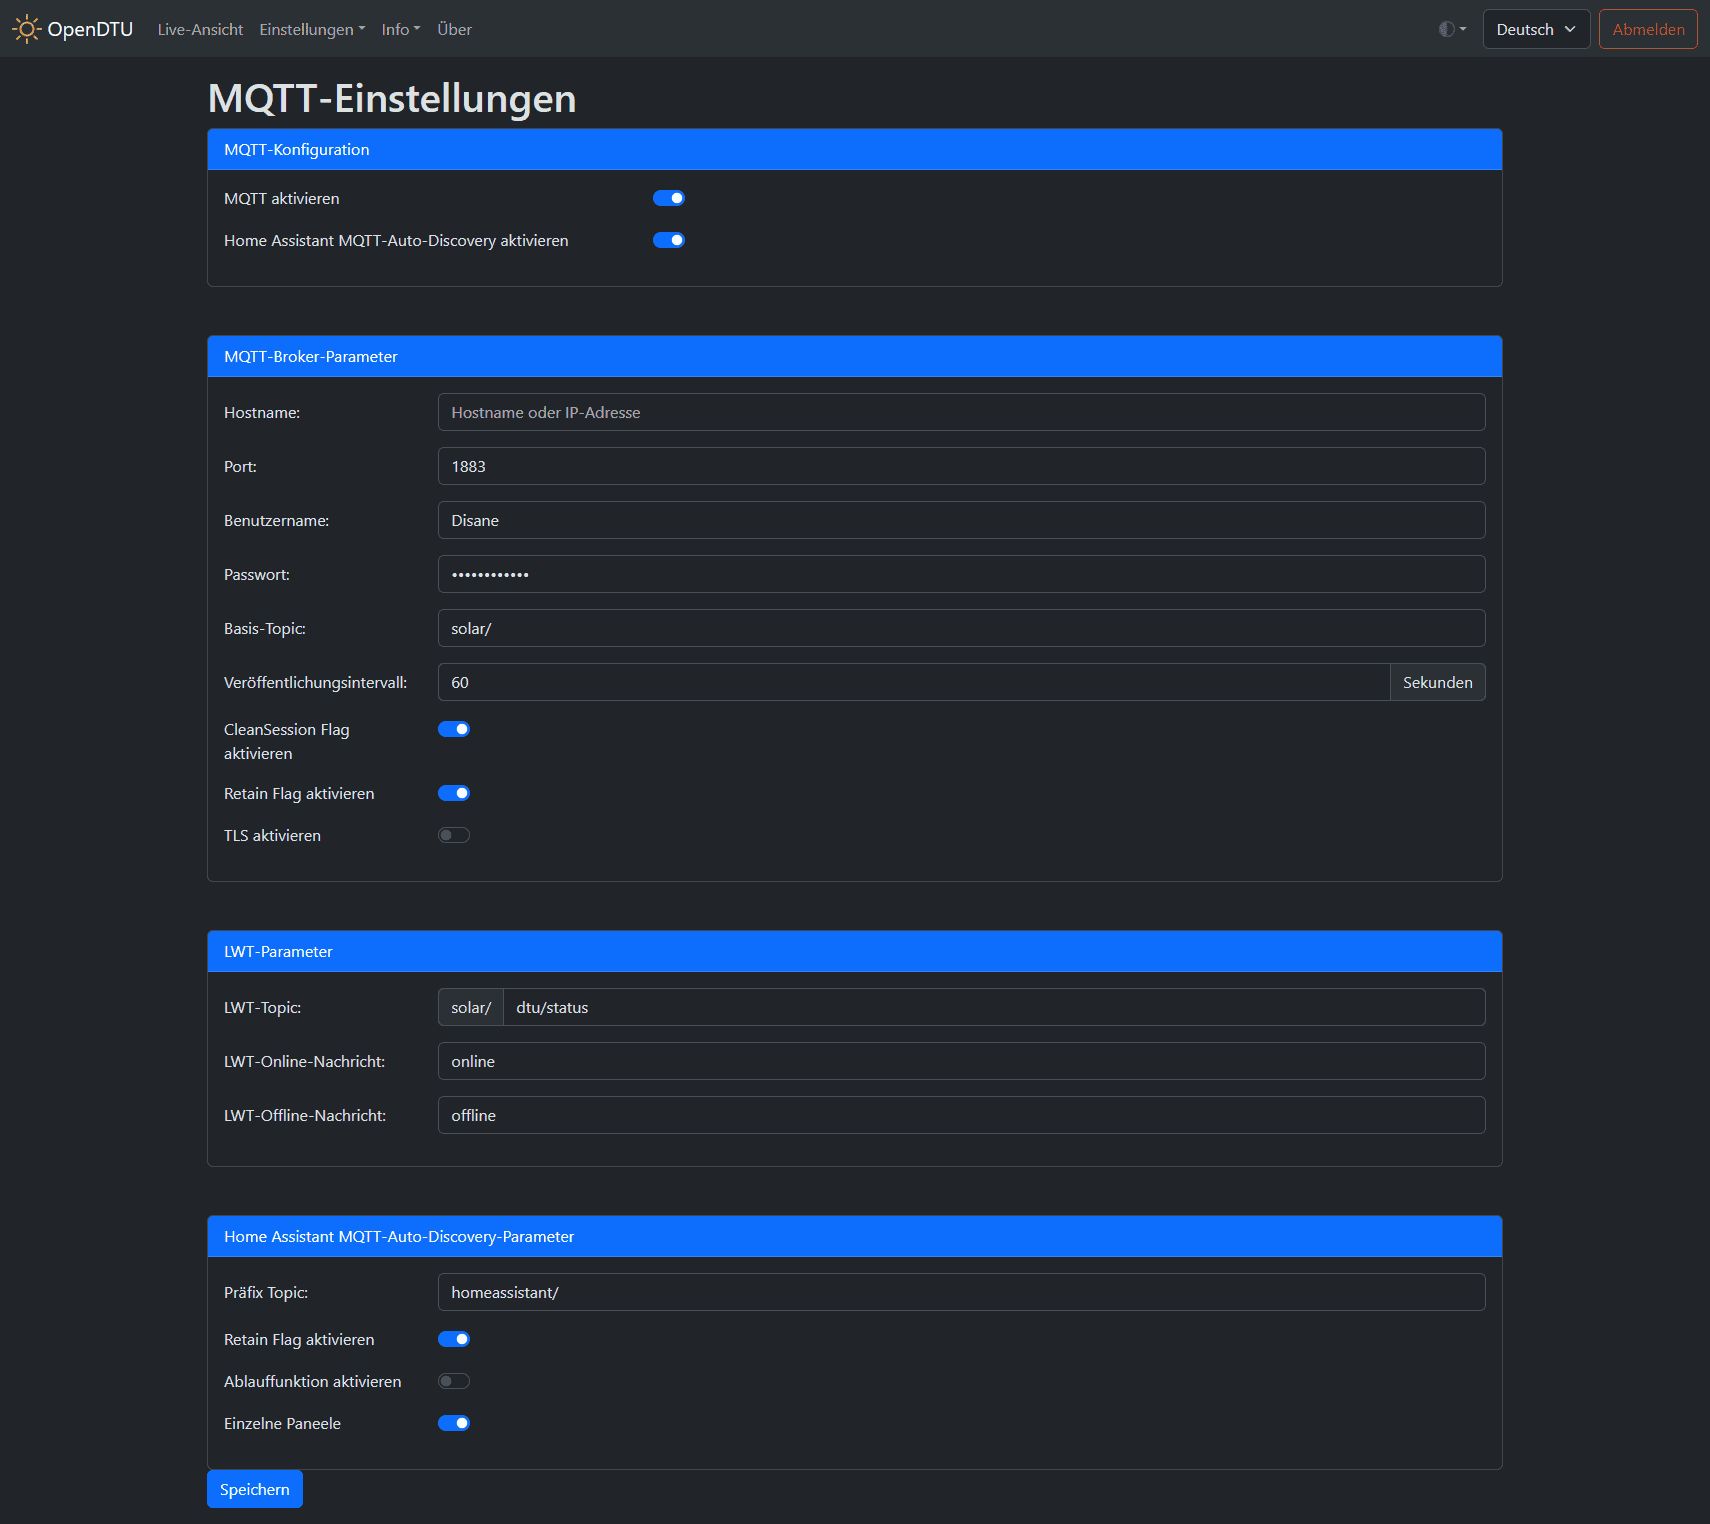Turn off broker Retain Flag switch

click(453, 793)
